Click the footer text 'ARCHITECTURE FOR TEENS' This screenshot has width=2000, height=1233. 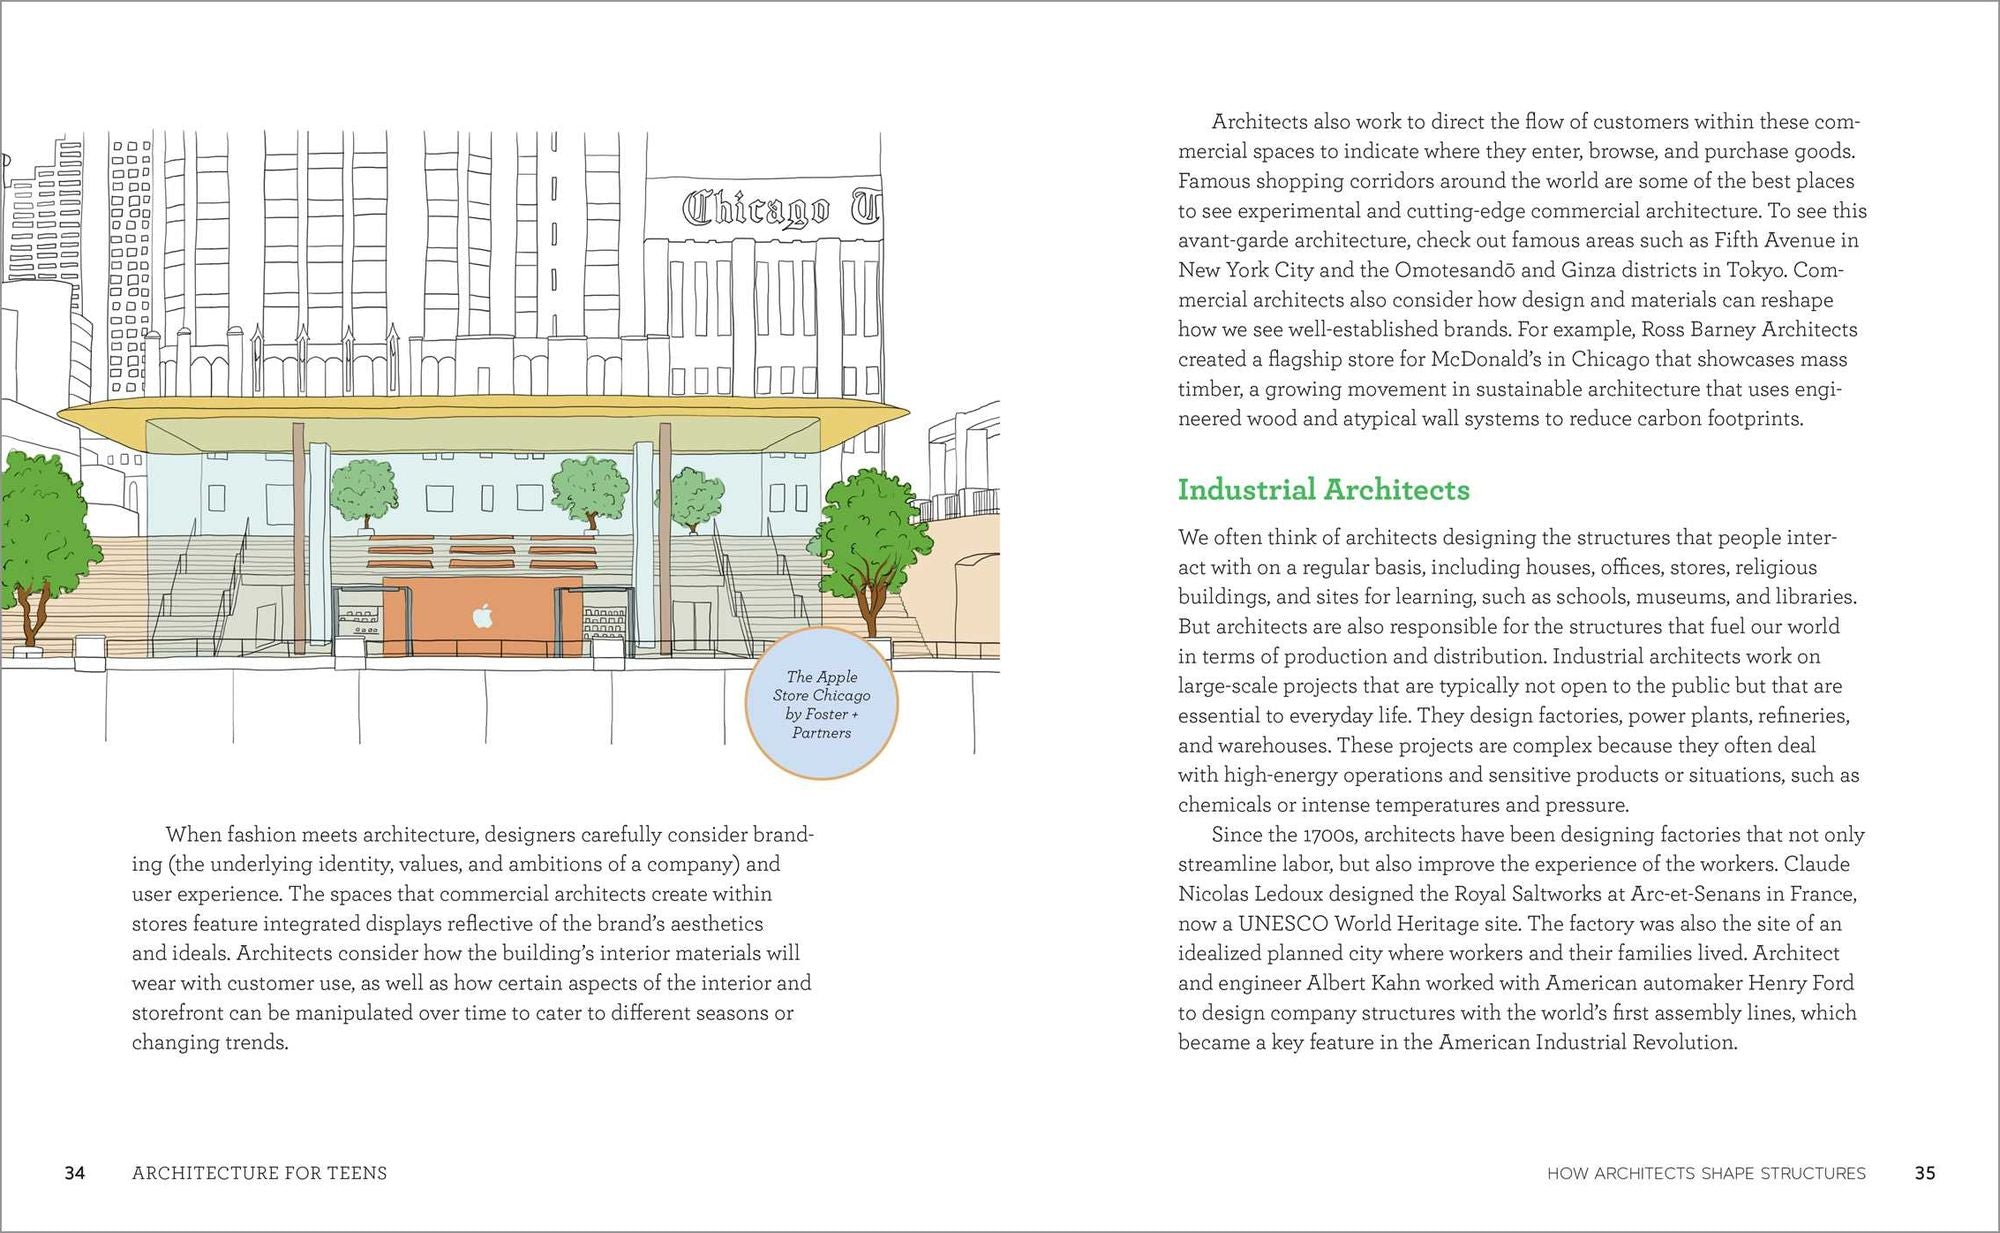[259, 1173]
